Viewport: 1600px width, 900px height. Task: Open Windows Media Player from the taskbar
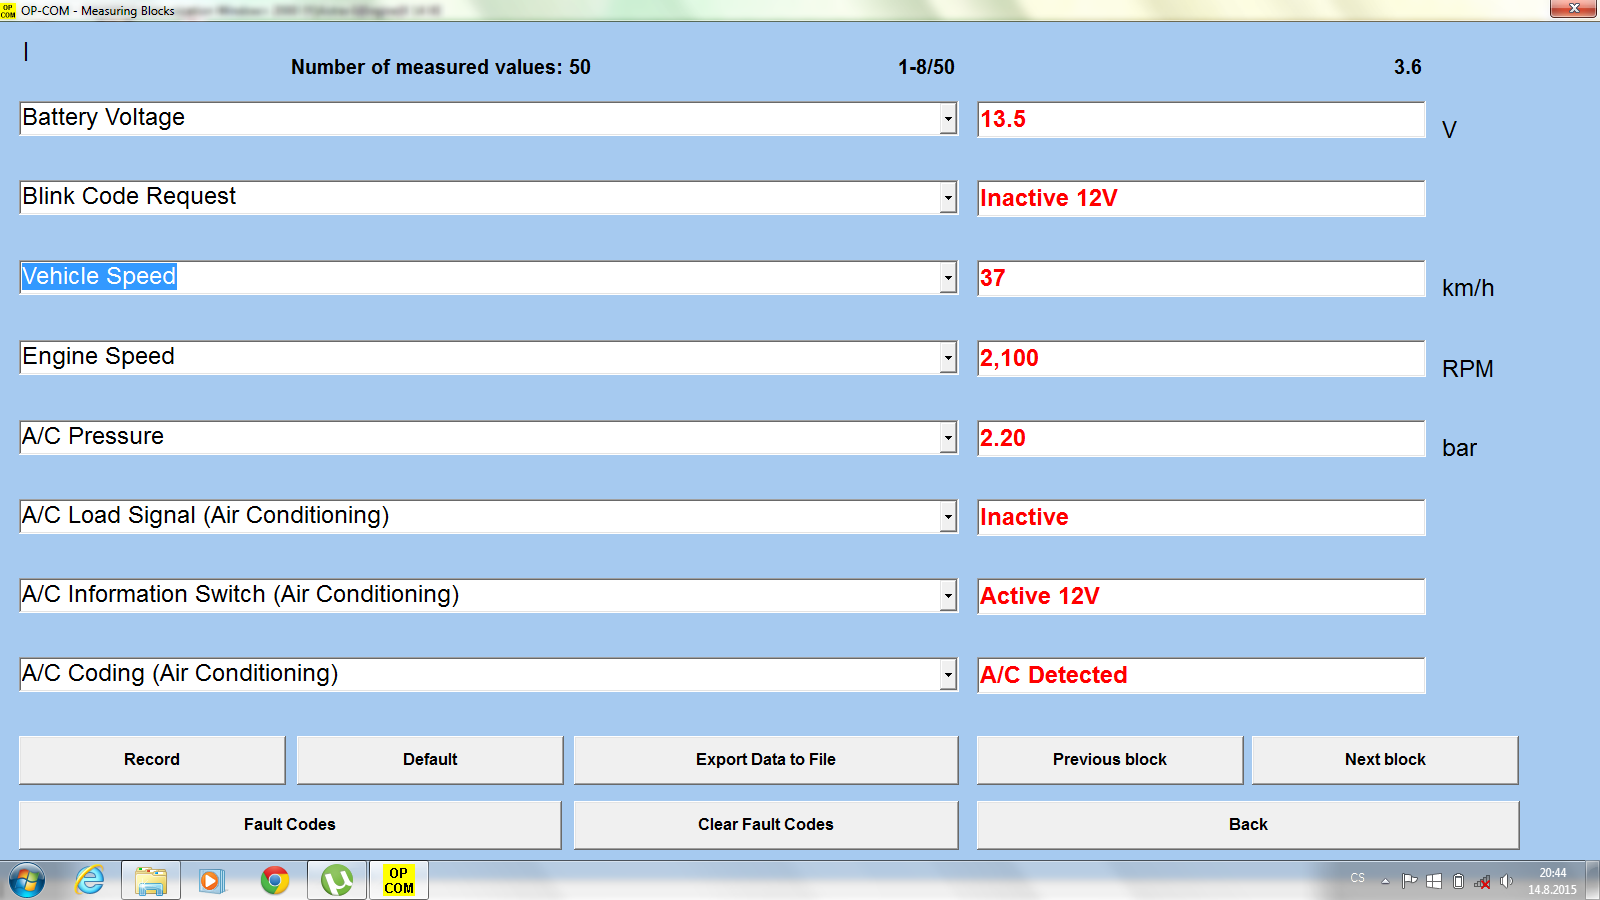[211, 880]
